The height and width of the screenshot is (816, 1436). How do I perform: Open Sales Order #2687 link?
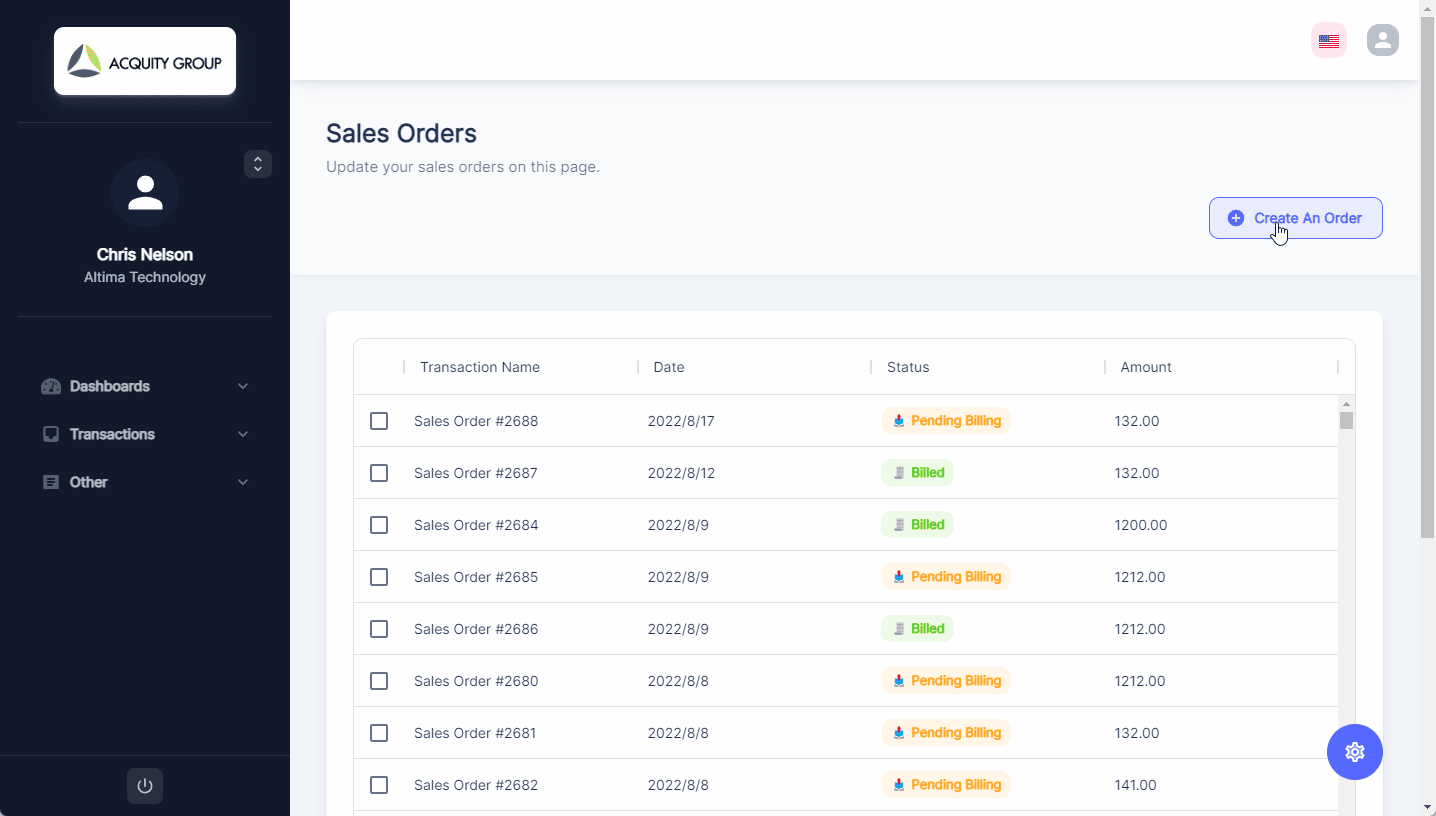click(x=475, y=473)
